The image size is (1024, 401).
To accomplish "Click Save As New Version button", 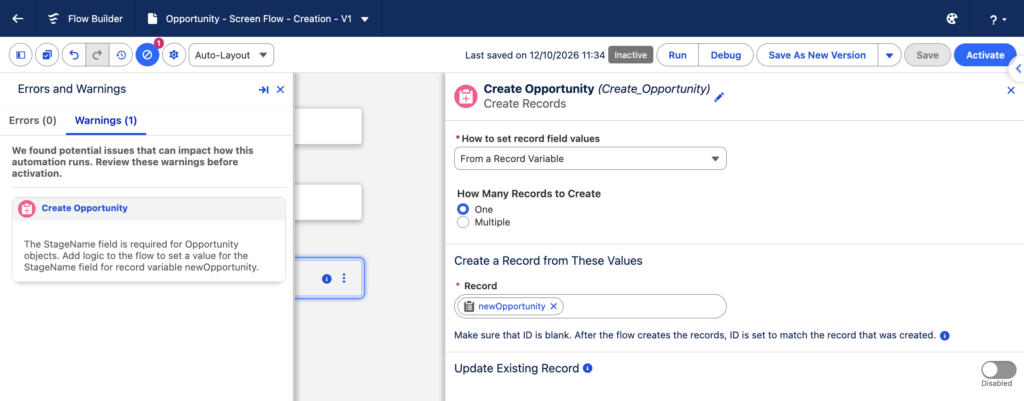I will tap(817, 55).
